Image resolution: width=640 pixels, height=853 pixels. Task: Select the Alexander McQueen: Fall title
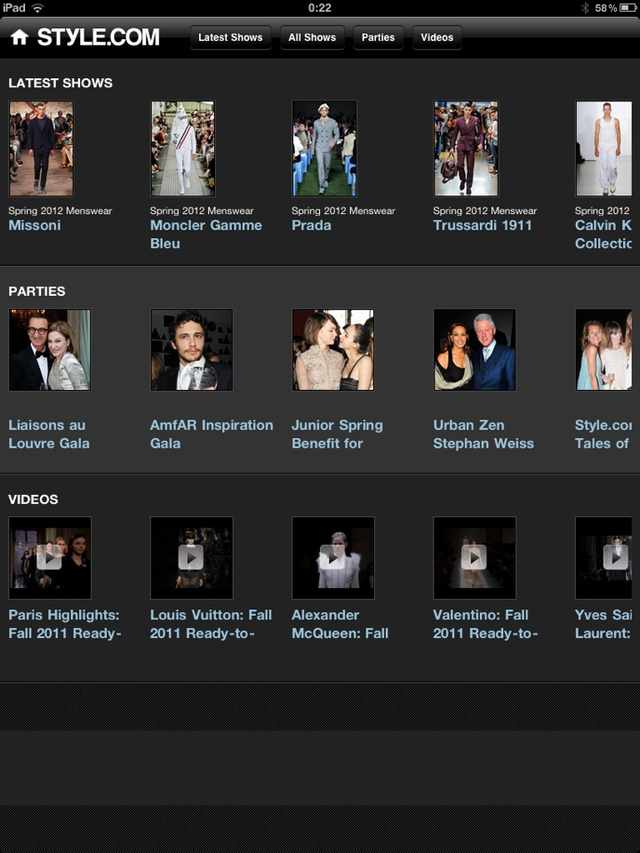point(340,624)
